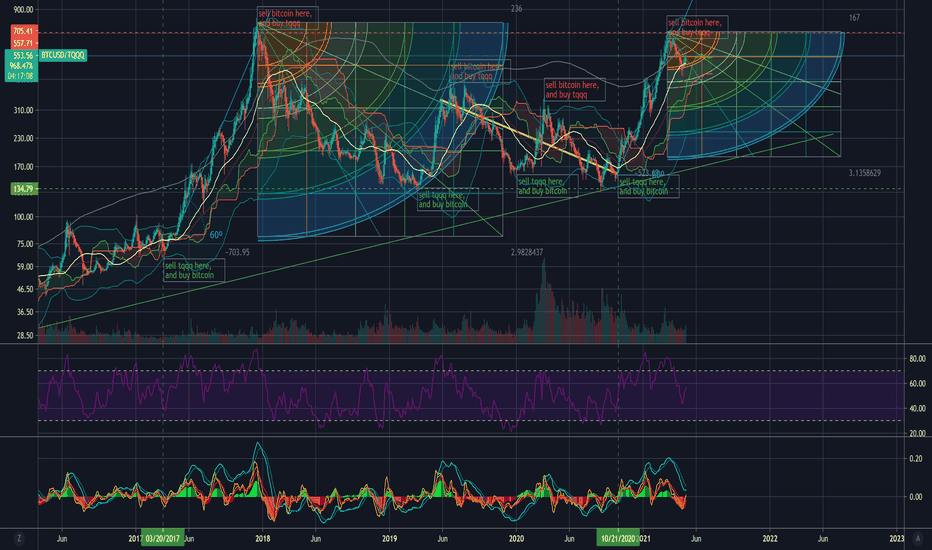Click the 2022 label on the time axis
The image size is (932, 550).
(770, 539)
